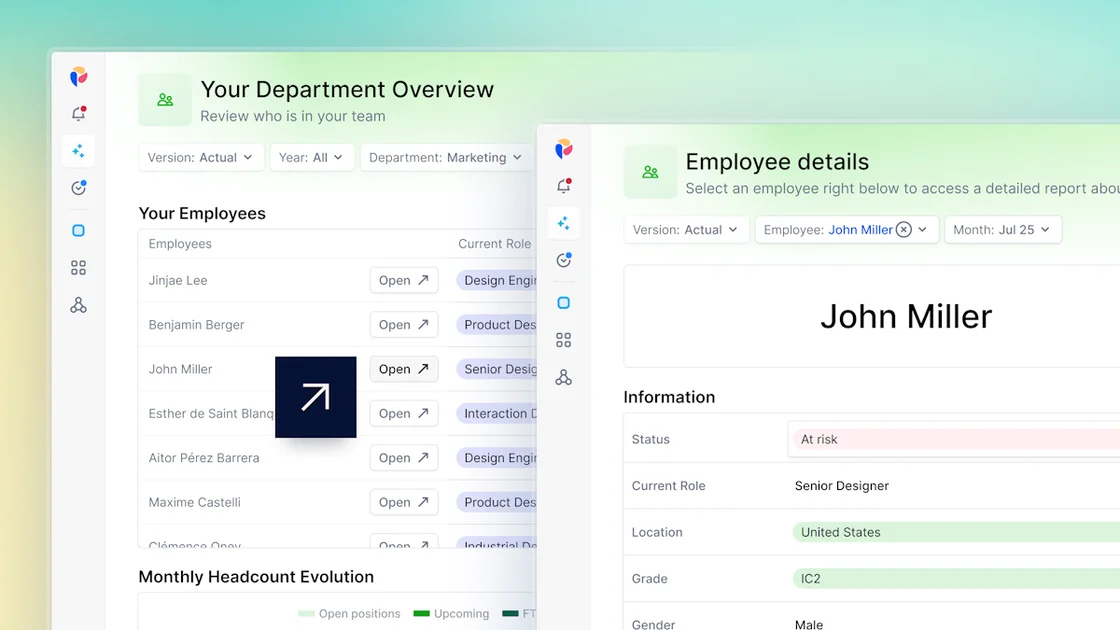Click the Grade field label

(649, 579)
